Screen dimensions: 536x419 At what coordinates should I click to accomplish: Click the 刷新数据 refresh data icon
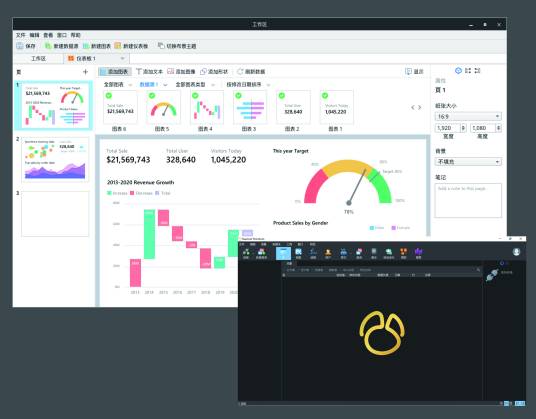240,71
